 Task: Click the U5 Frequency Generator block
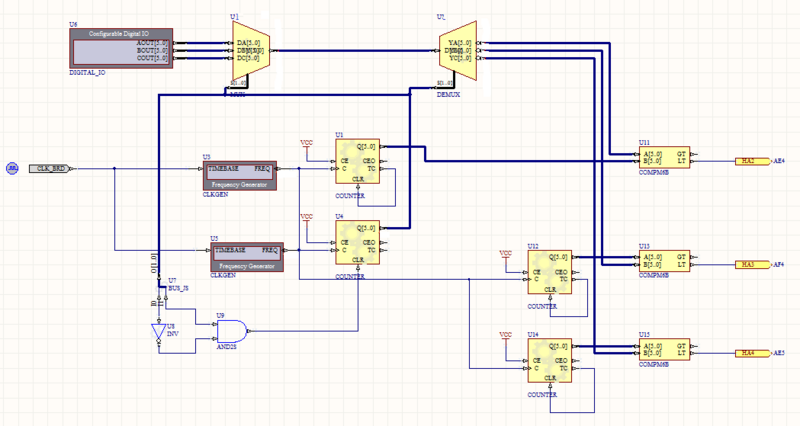click(x=245, y=255)
